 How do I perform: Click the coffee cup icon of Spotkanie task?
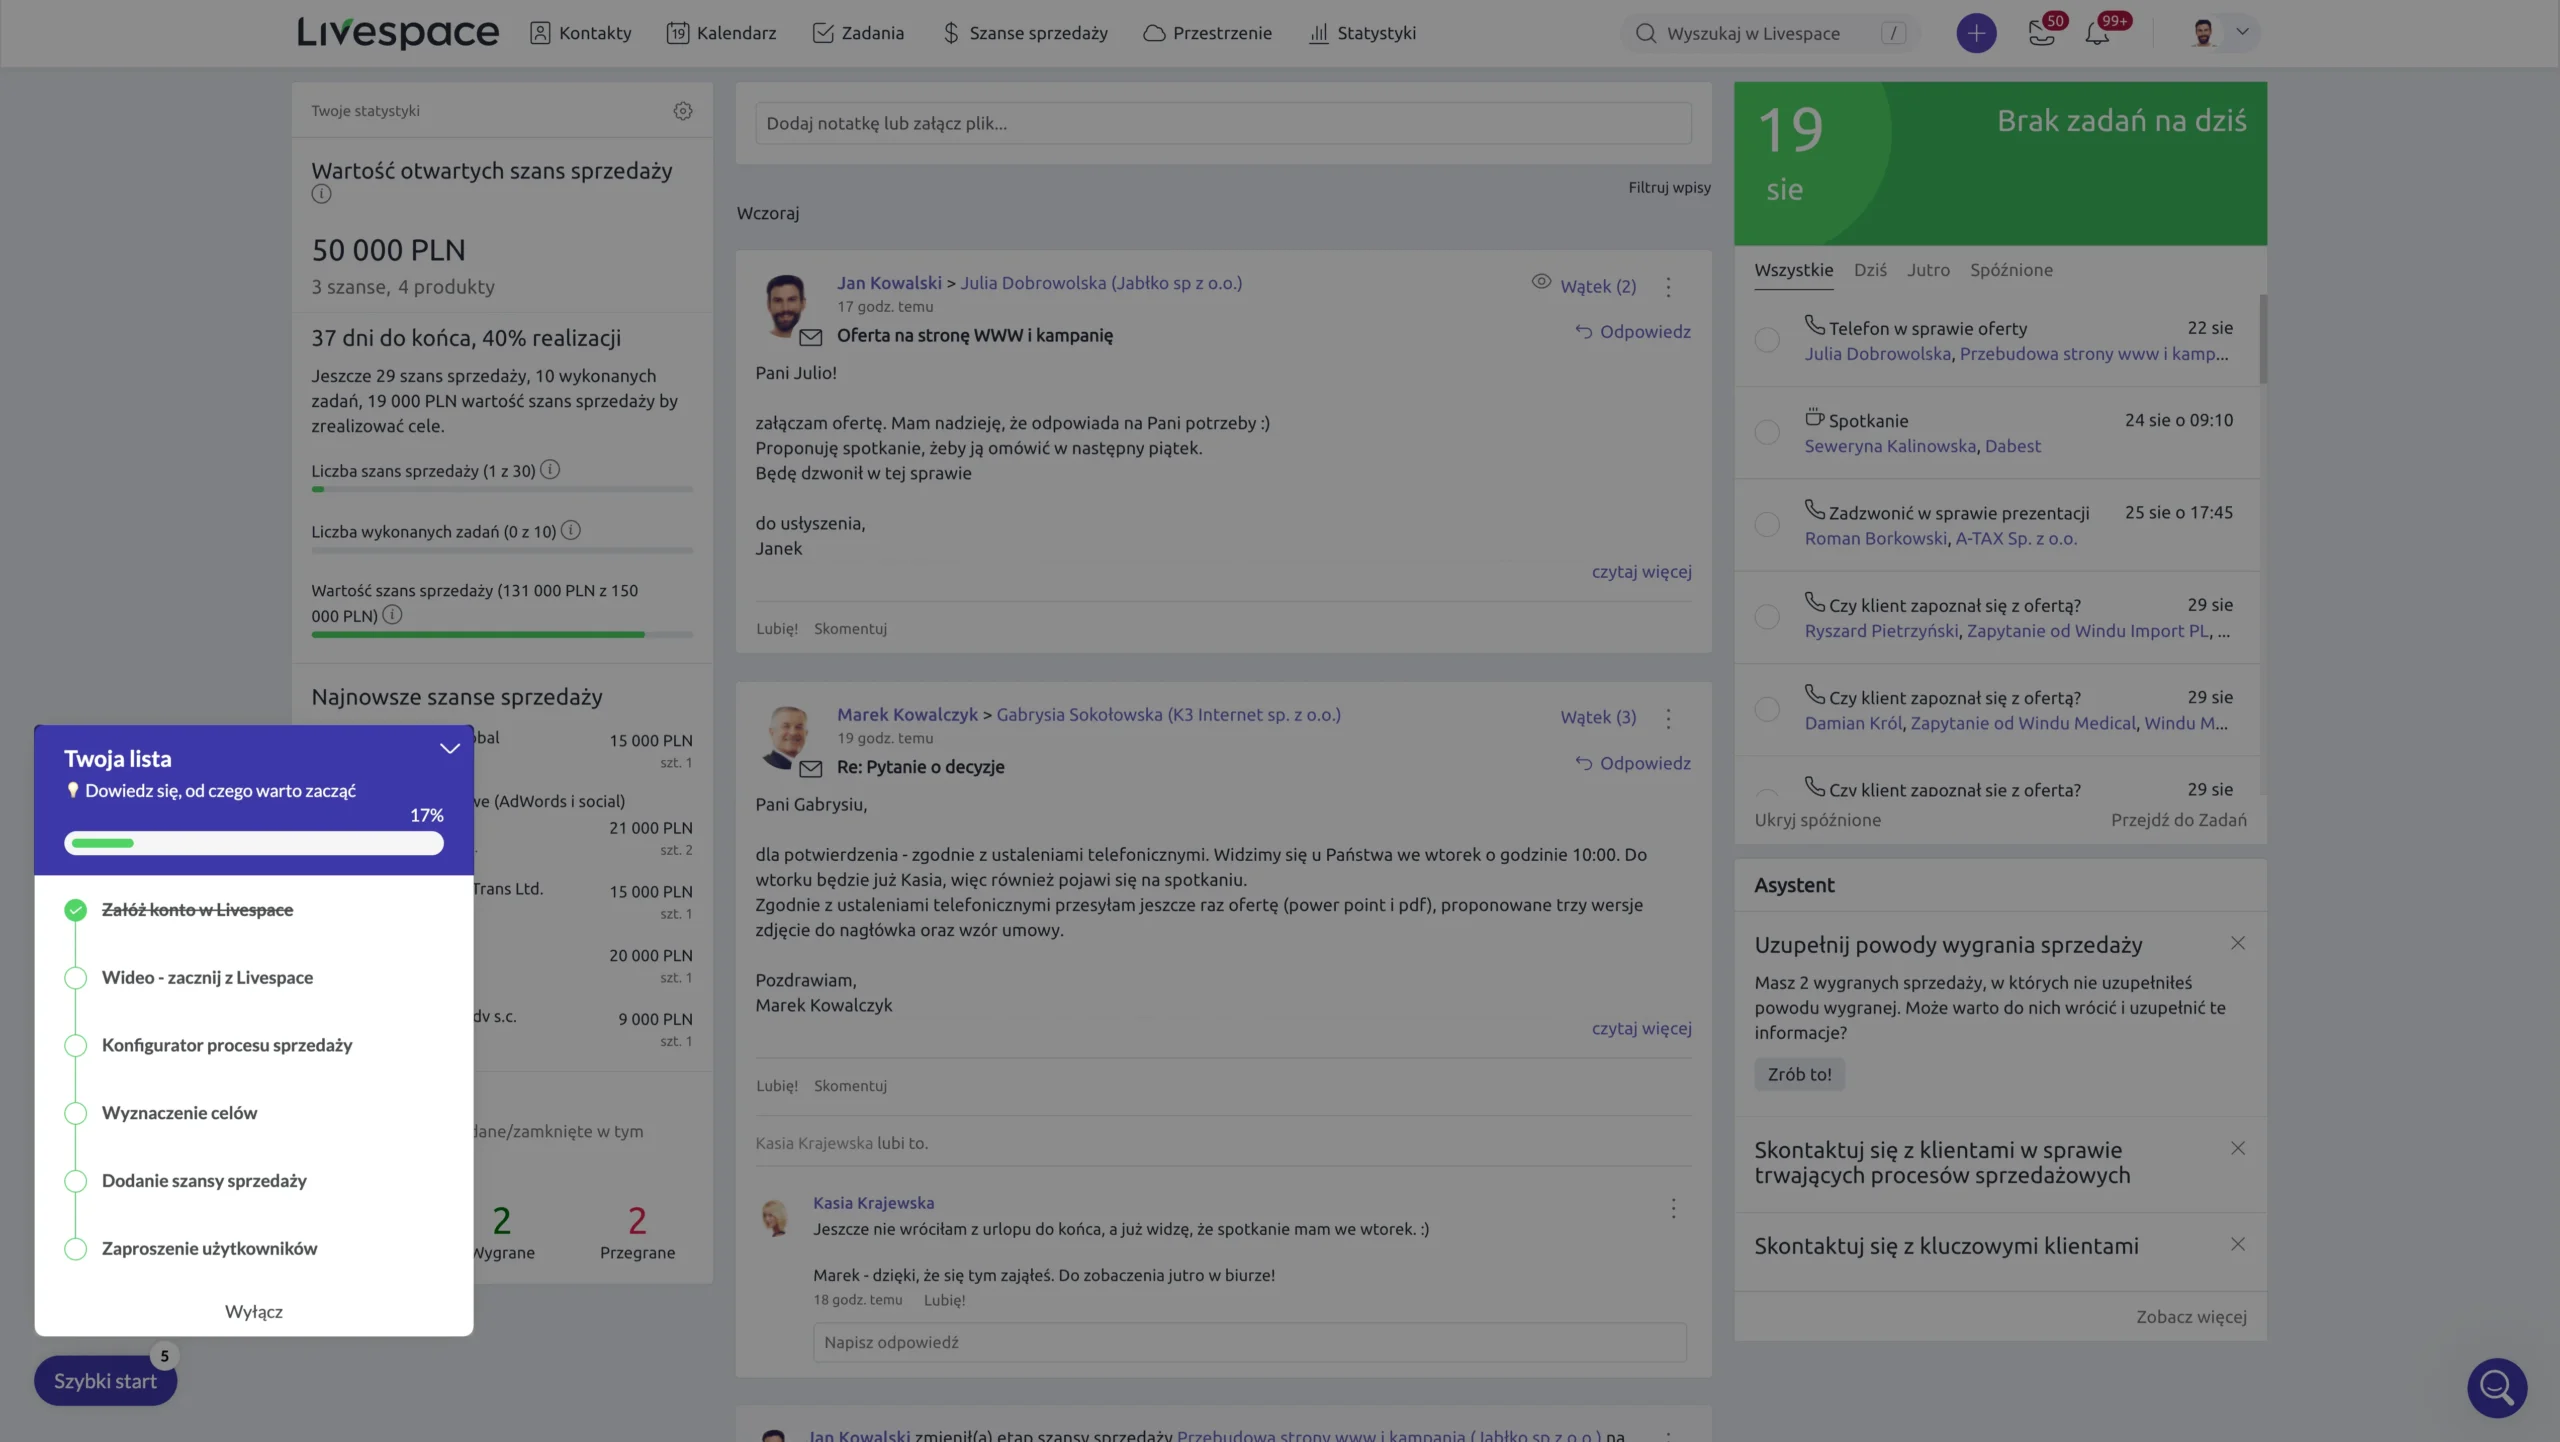[1815, 417]
